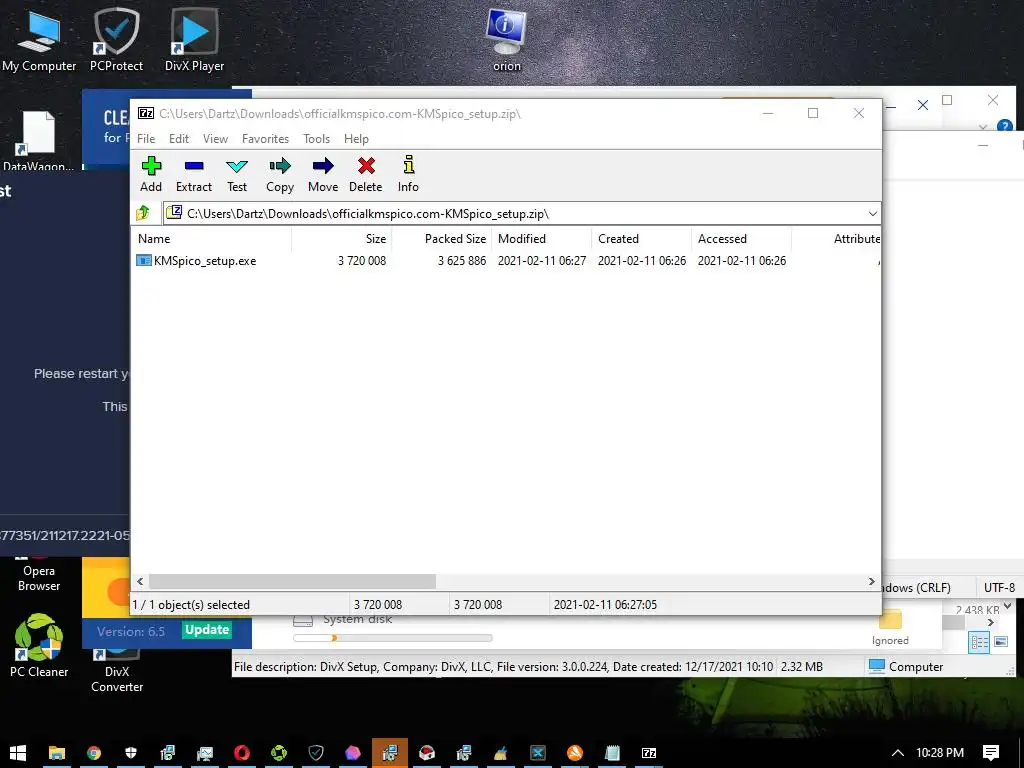Image resolution: width=1024 pixels, height=768 pixels.
Task: Click the scroll-right arrow in the file list
Action: (872, 581)
